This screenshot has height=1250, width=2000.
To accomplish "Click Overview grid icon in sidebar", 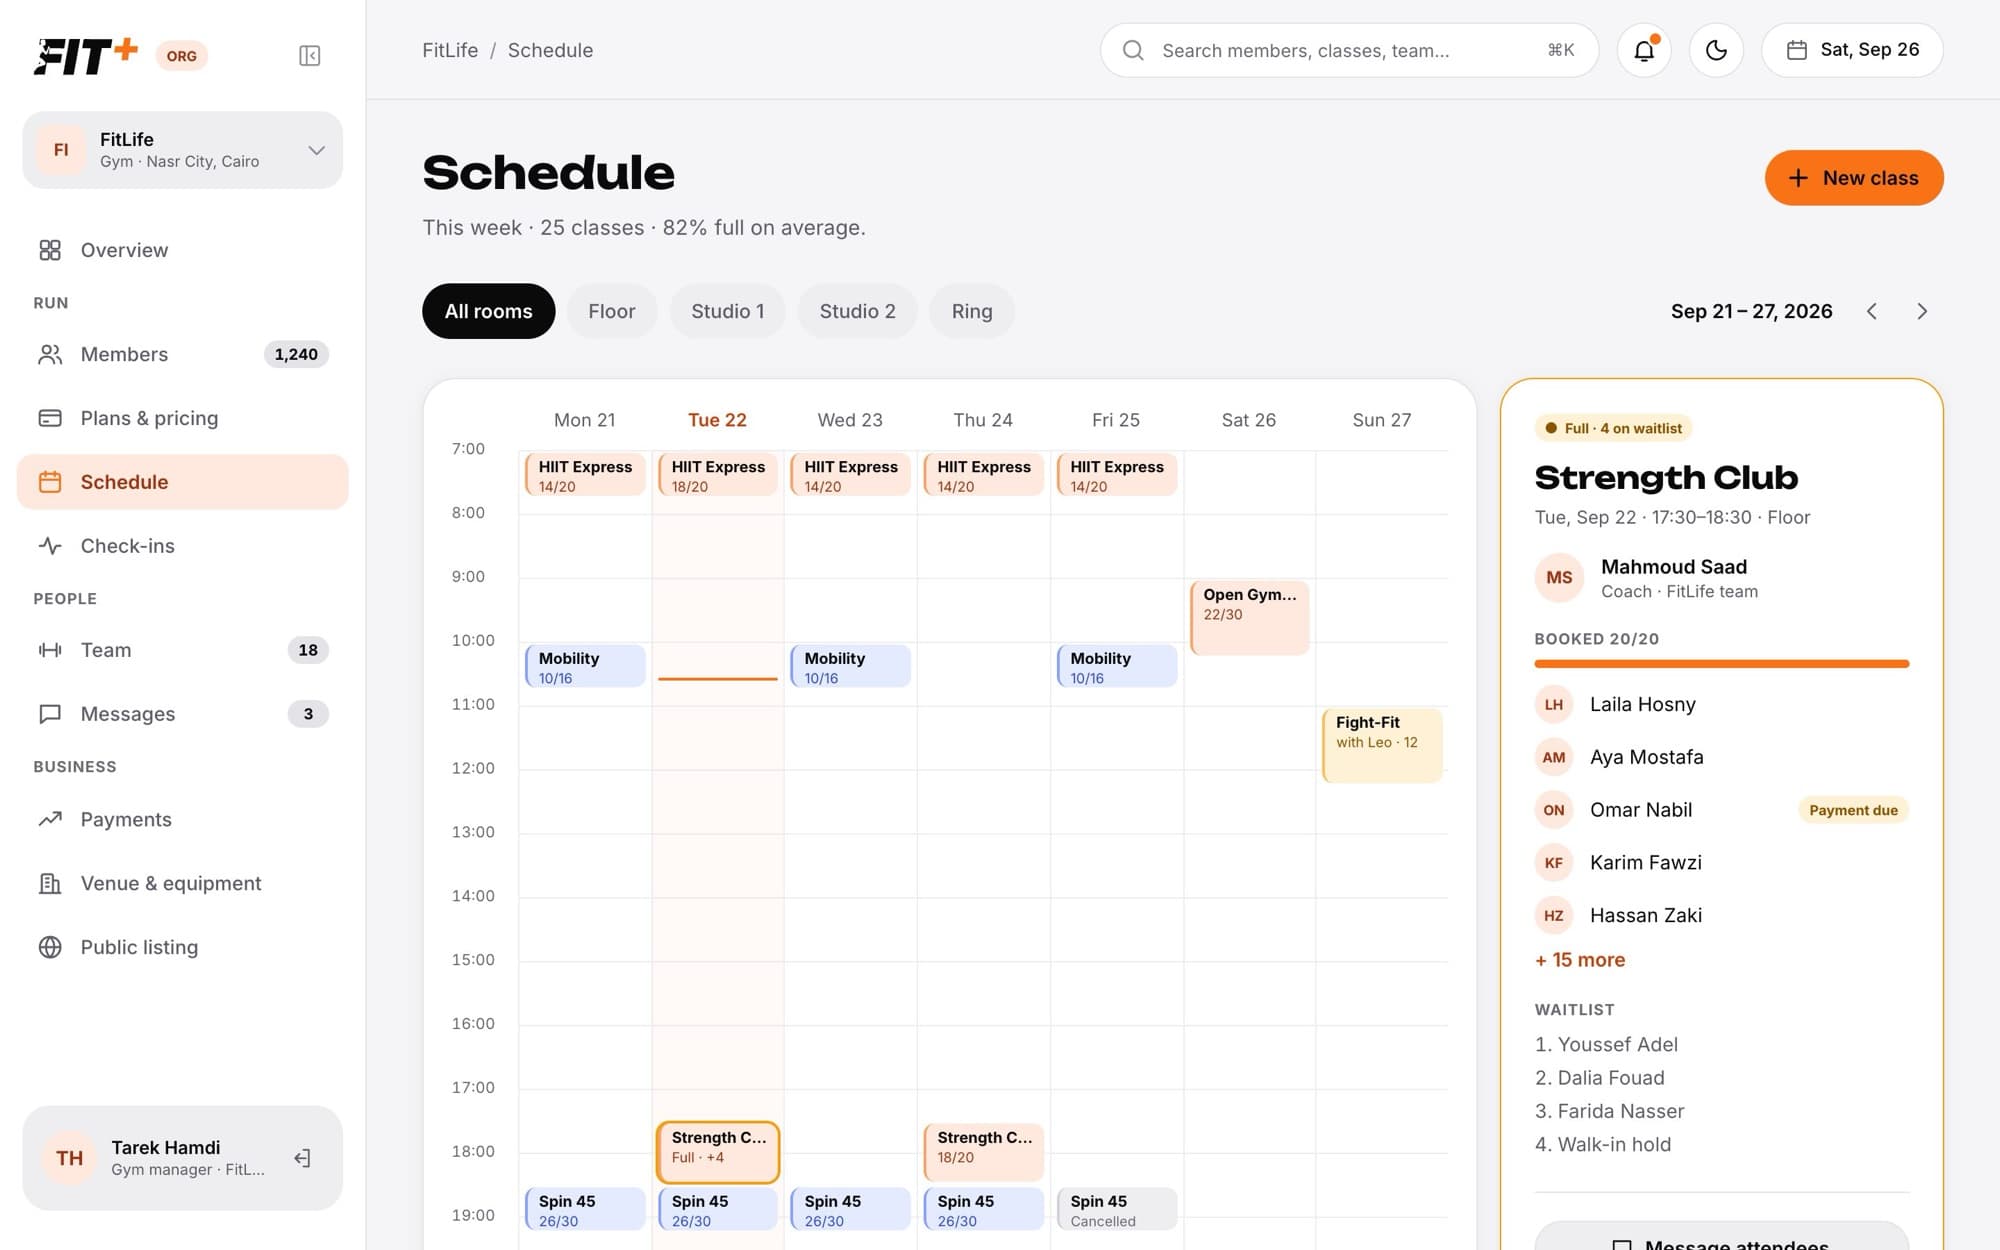I will (50, 250).
